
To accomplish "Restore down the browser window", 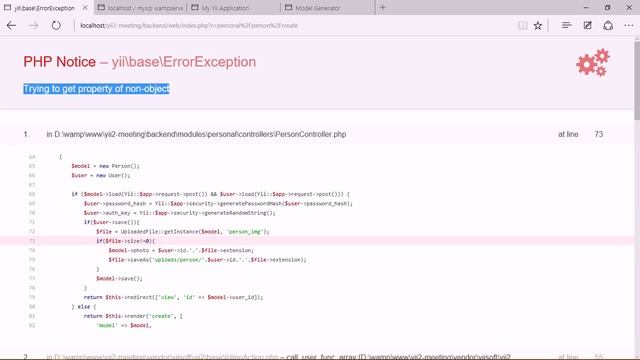I will (607, 7).
